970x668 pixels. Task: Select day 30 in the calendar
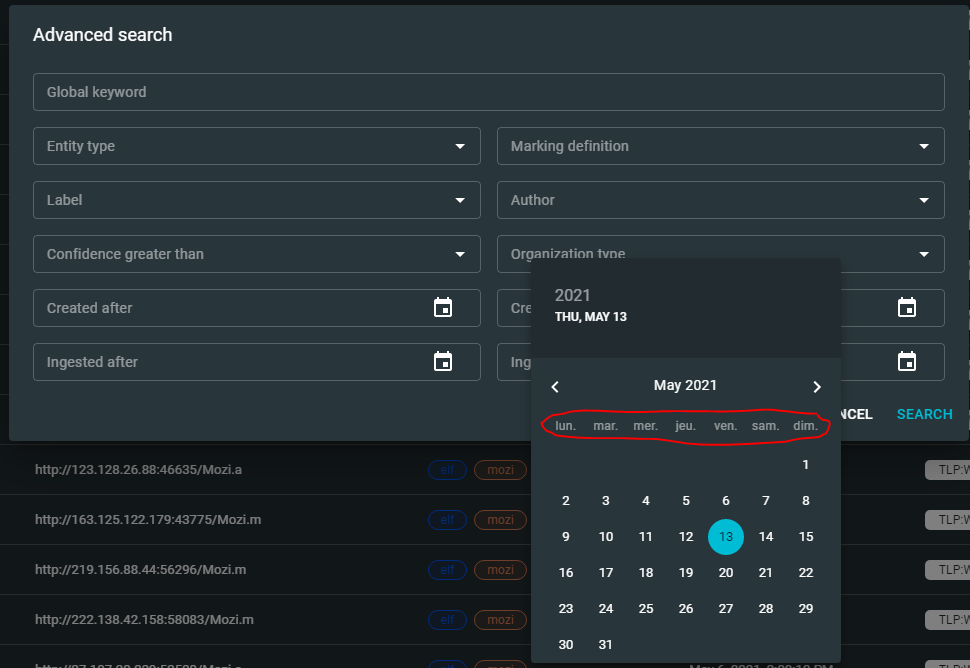click(x=566, y=644)
